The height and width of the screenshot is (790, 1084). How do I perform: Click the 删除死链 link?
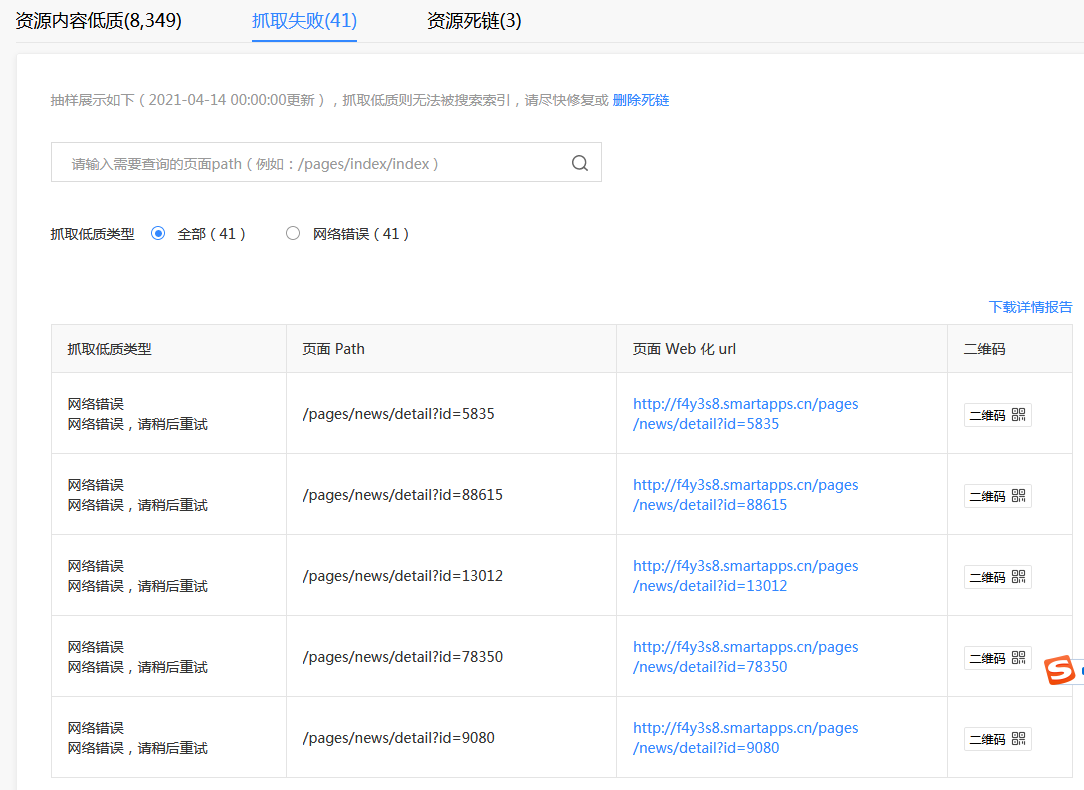(641, 100)
